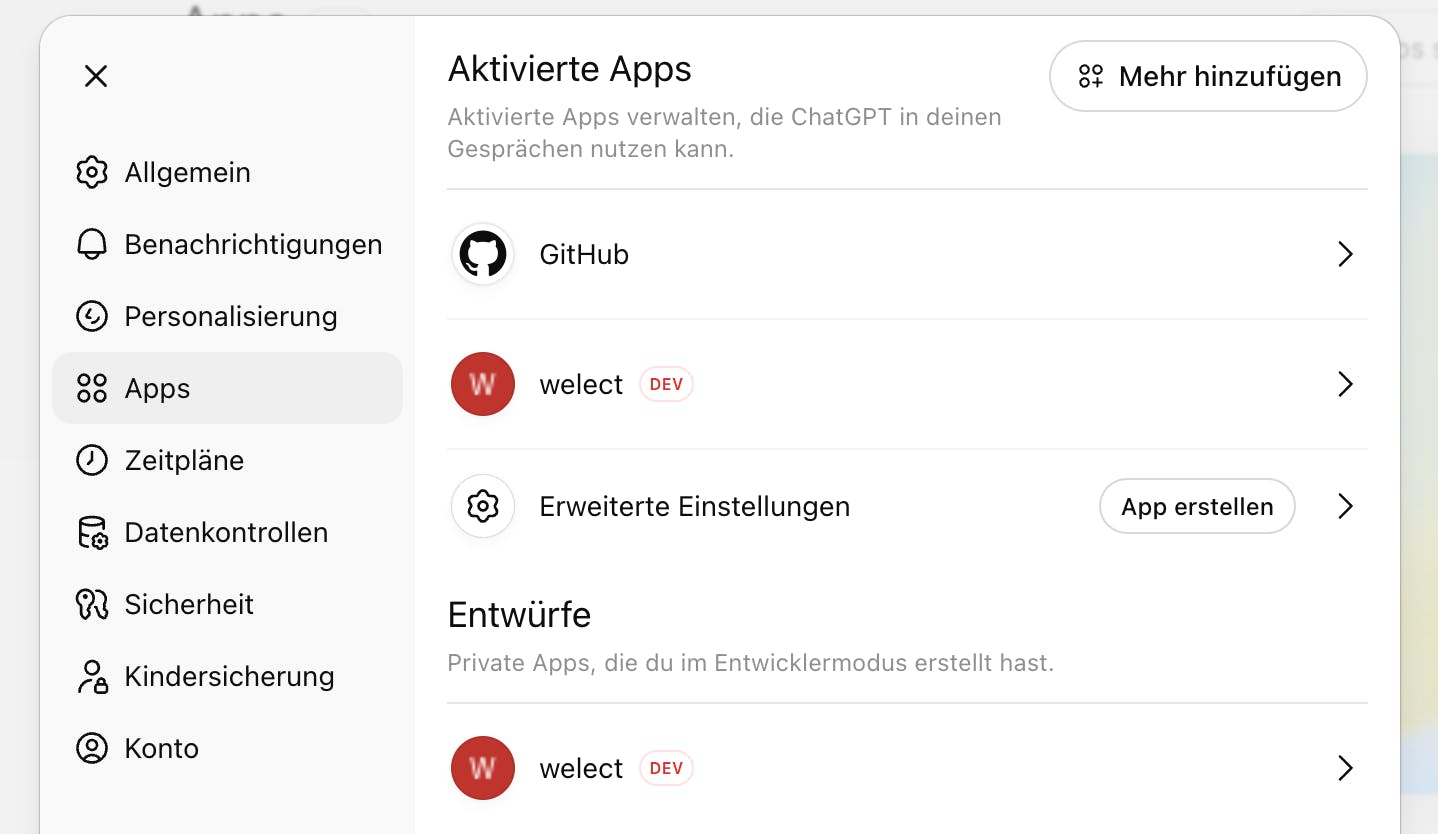Image resolution: width=1438 pixels, height=834 pixels.
Task: Click the Apps grid icon in sidebar
Action: pyautogui.click(x=92, y=388)
